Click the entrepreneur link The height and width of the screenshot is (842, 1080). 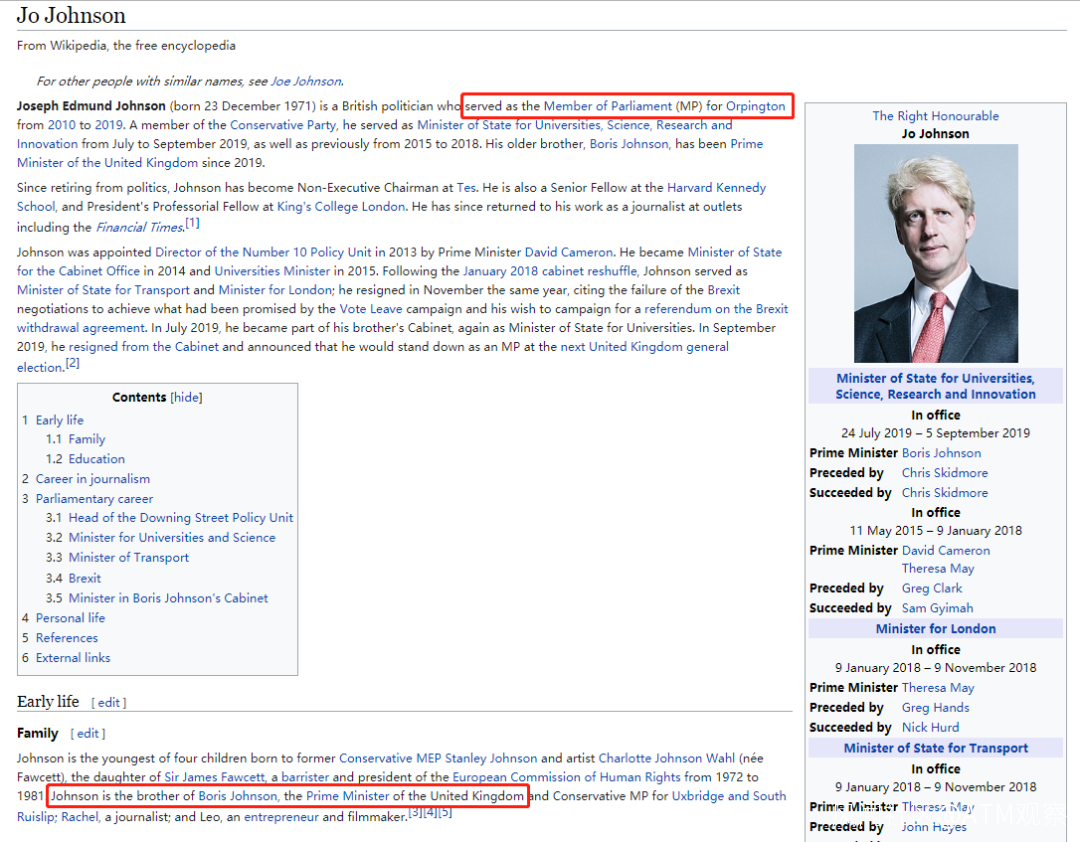pyautogui.click(x=281, y=817)
